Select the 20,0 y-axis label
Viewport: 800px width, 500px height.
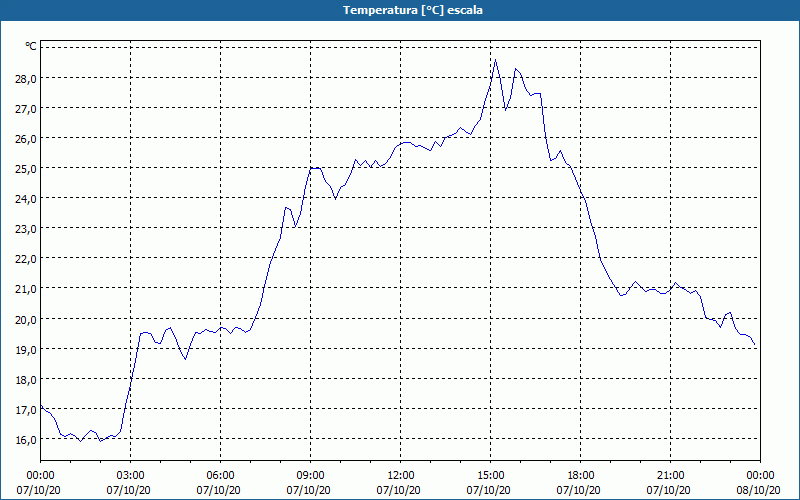26,319
